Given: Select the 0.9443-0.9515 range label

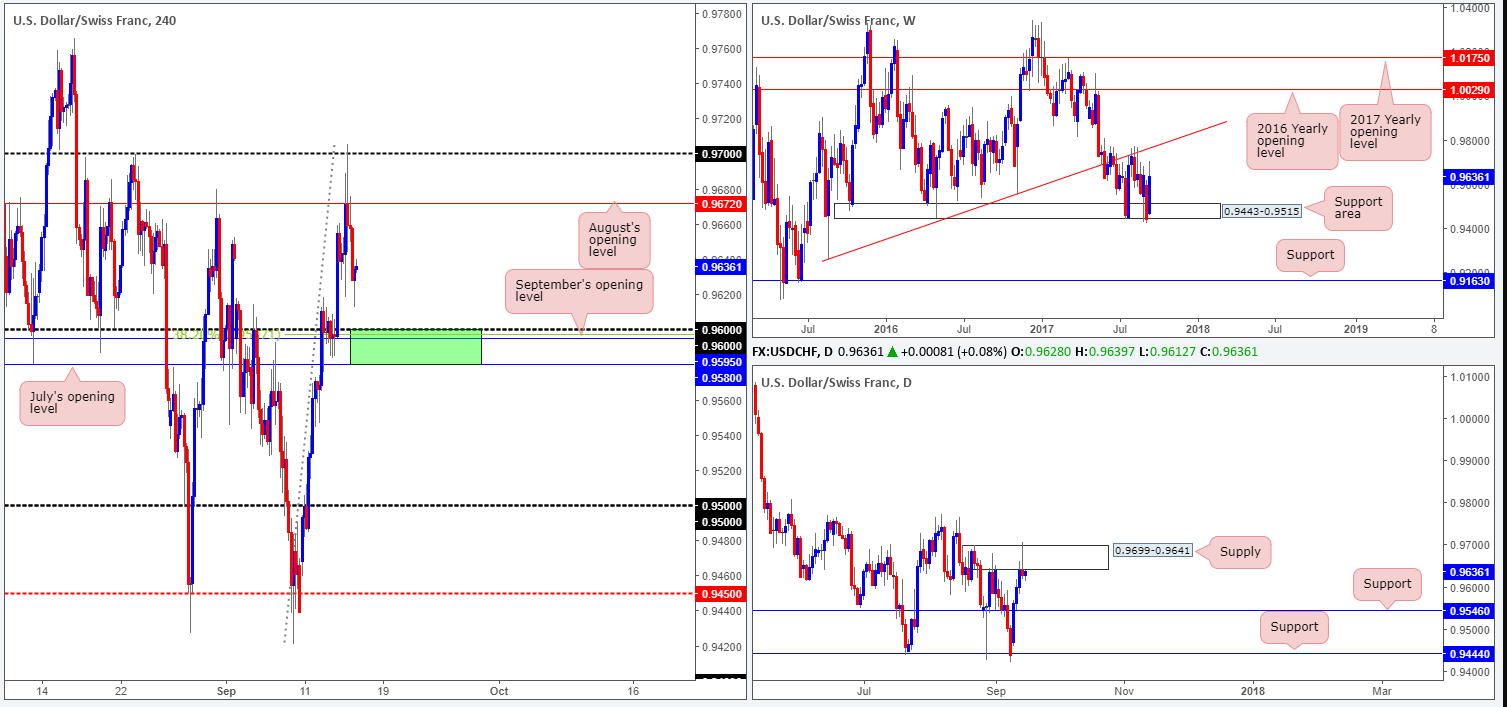Looking at the screenshot, I should coord(1261,212).
